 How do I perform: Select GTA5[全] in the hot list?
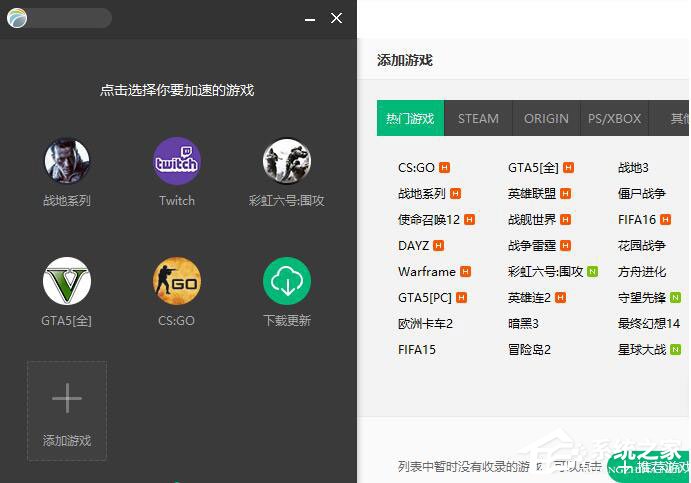point(533,168)
